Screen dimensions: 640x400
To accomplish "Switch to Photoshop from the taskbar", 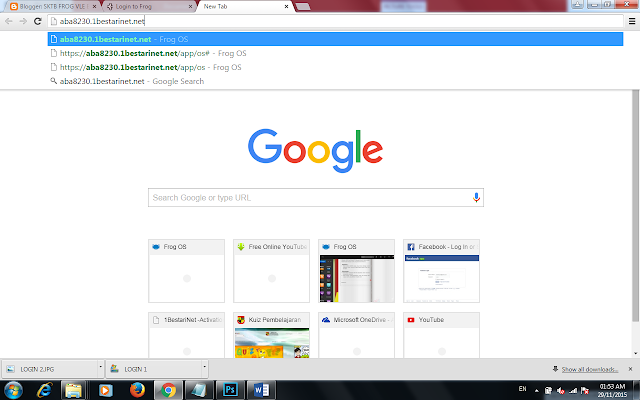I will pos(230,391).
